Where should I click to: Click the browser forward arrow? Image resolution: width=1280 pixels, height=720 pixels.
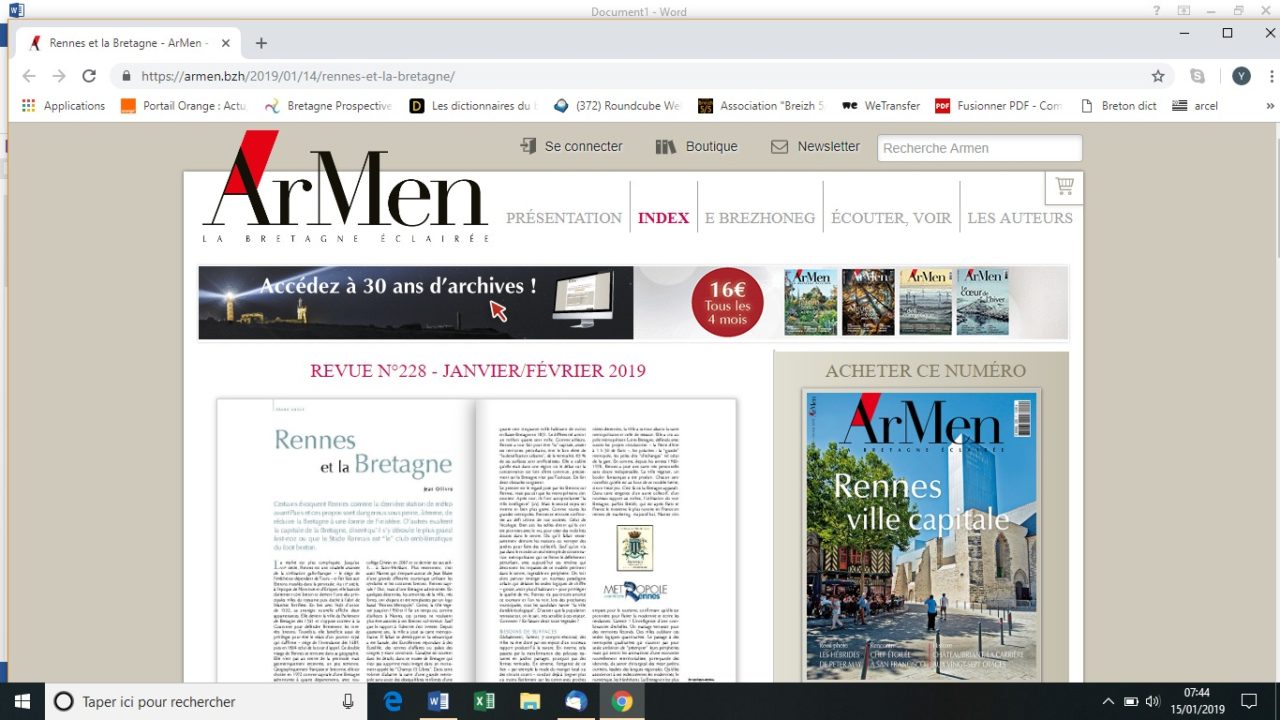(59, 76)
